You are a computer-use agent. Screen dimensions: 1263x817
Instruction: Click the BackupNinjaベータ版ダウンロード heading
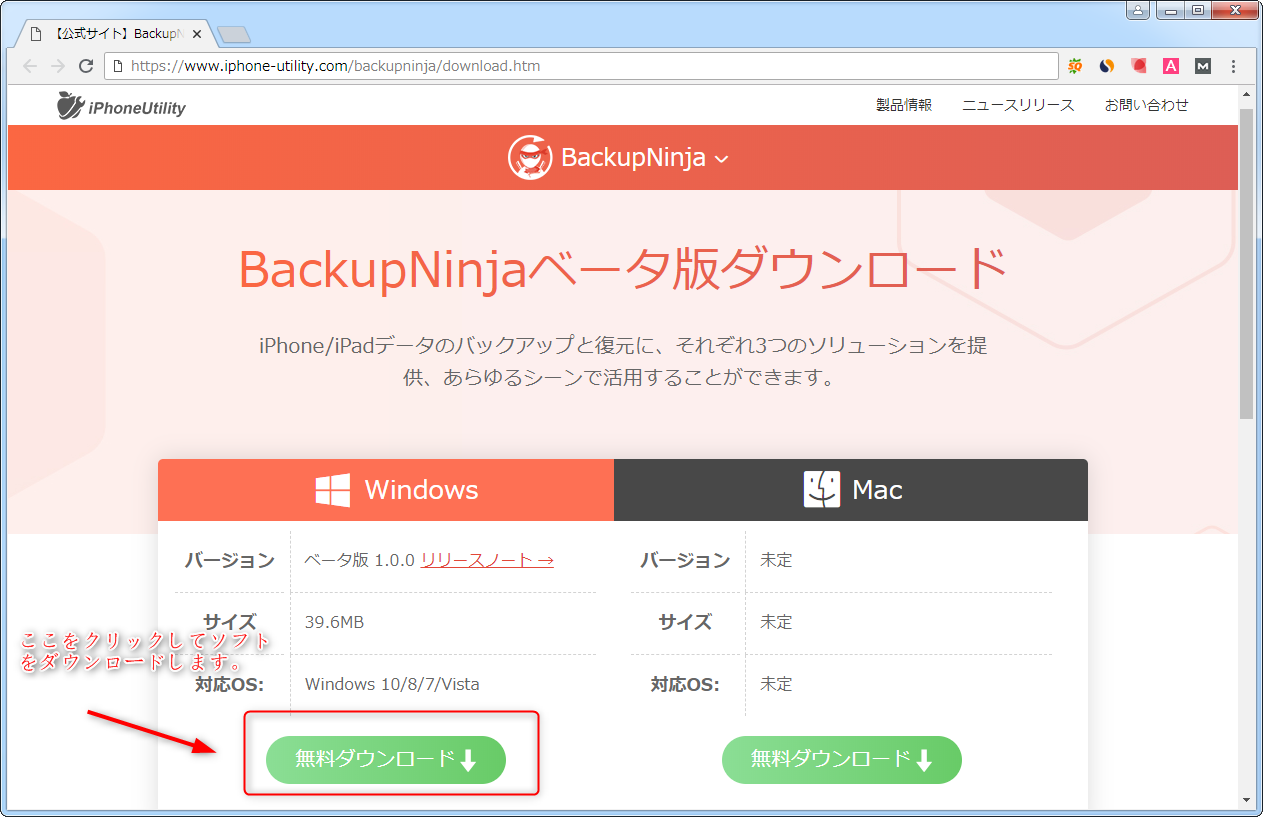click(623, 268)
